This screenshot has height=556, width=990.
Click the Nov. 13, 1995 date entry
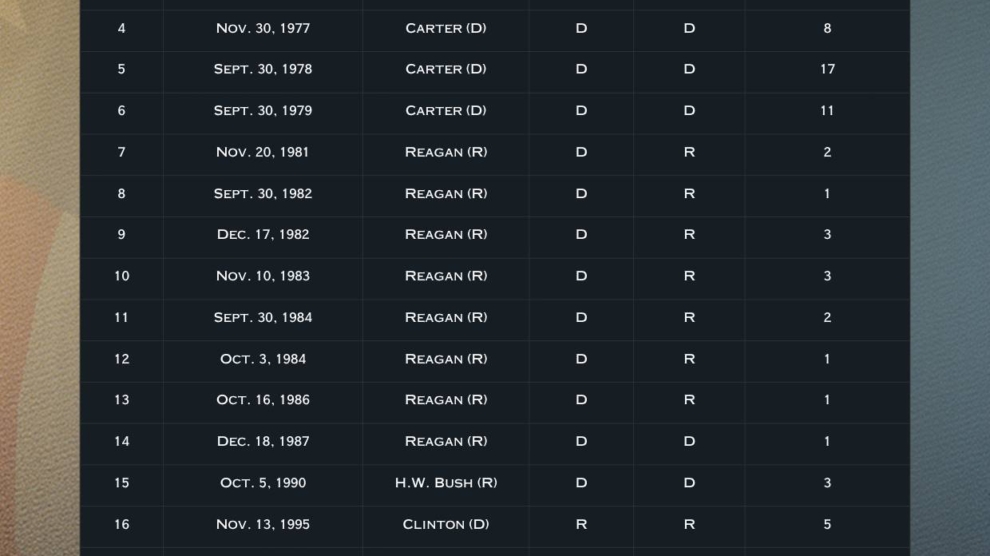pyautogui.click(x=263, y=524)
